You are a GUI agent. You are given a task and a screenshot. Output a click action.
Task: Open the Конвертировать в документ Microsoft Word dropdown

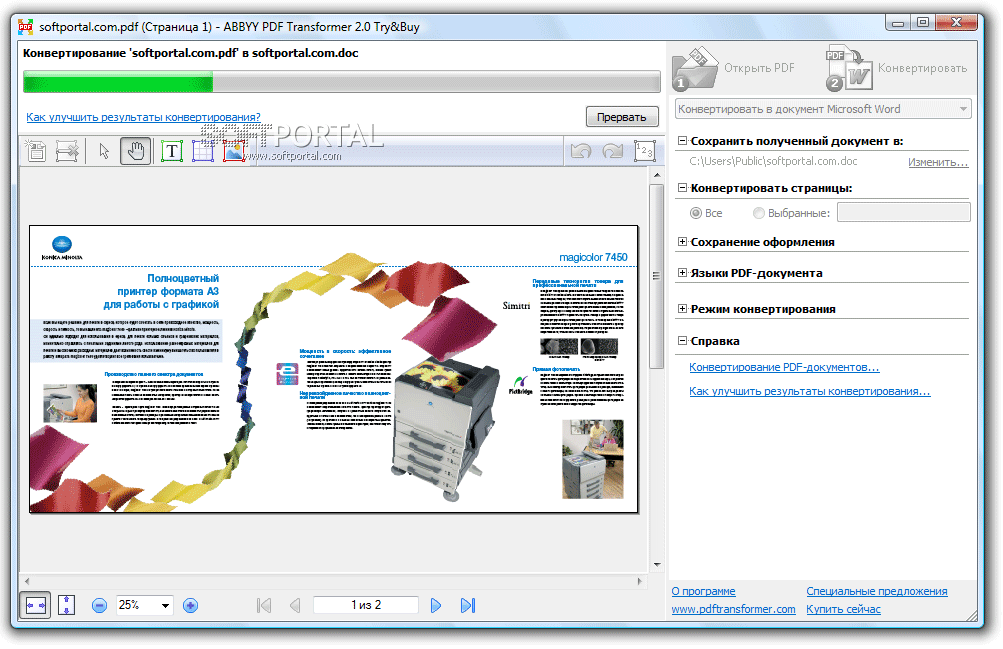[x=823, y=109]
